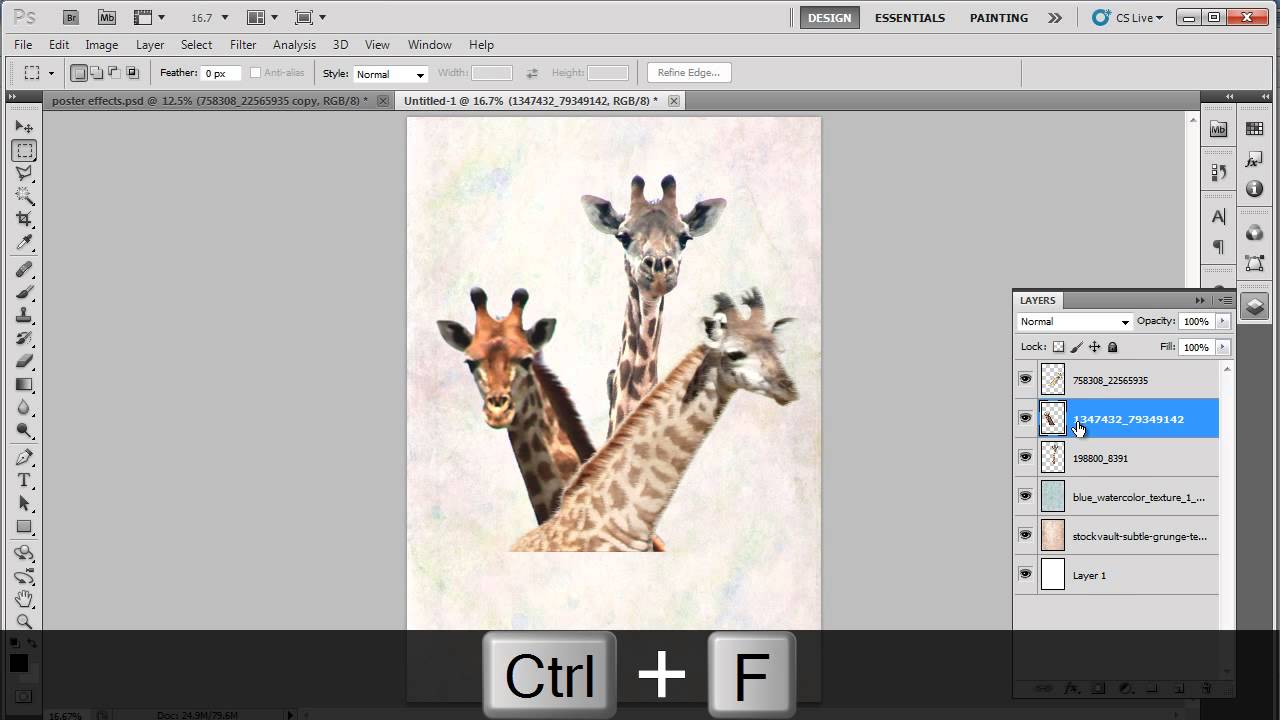Select the Rectangular Marquee tool in toolbox
The width and height of the screenshot is (1280, 720).
tap(25, 151)
